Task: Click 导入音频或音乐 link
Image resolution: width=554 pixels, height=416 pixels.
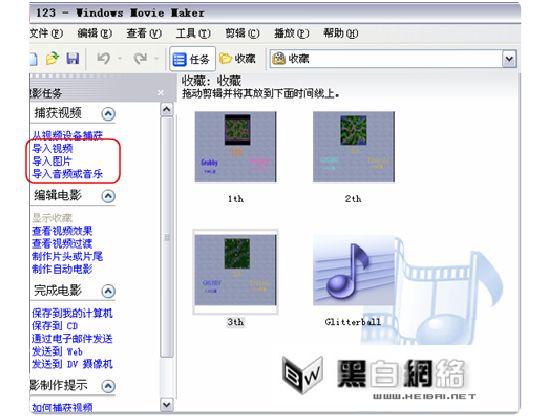Action: click(67, 174)
